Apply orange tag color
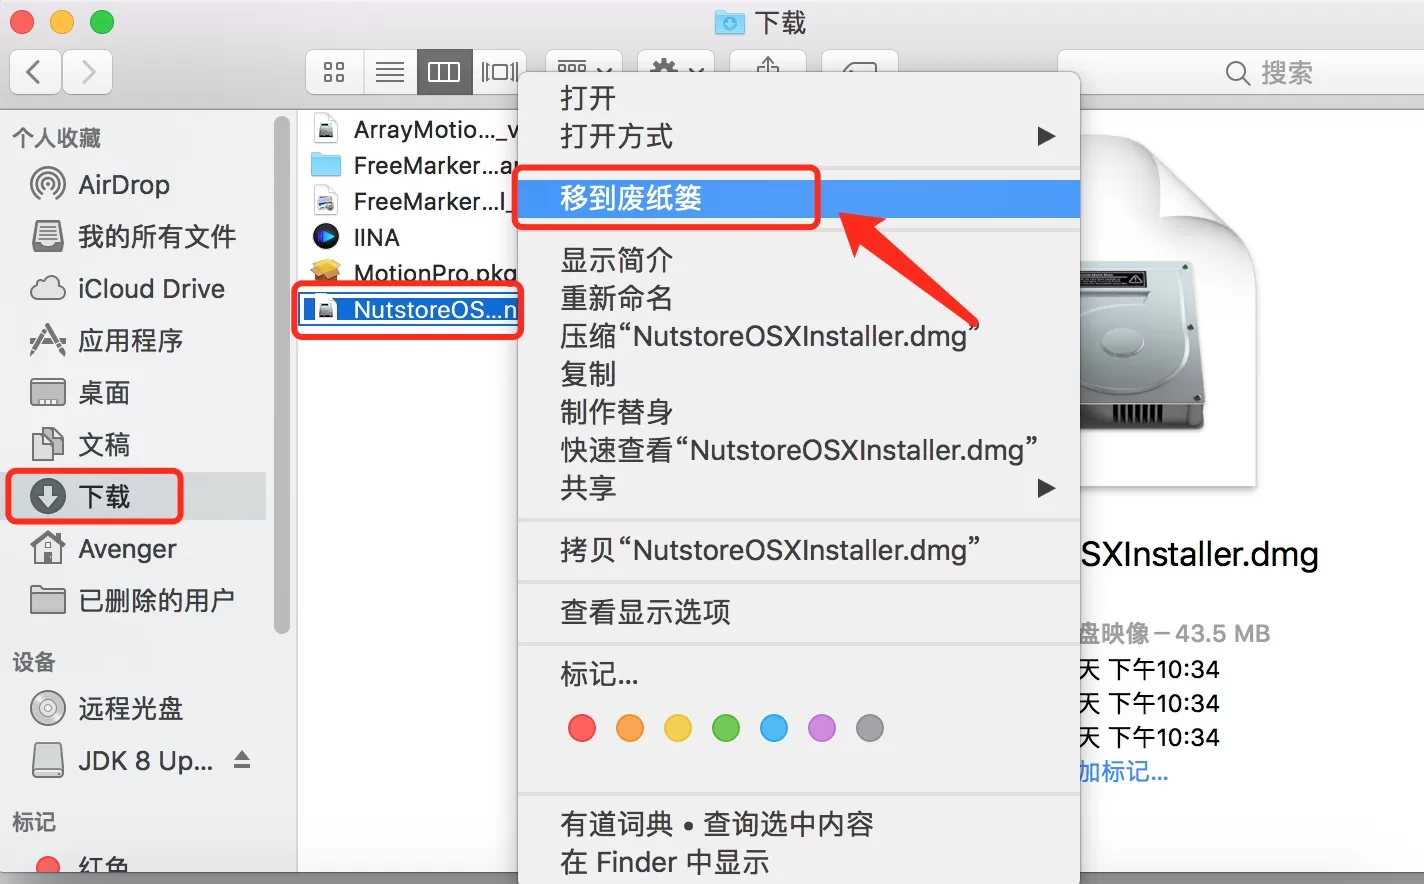This screenshot has height=884, width=1424. [x=630, y=728]
